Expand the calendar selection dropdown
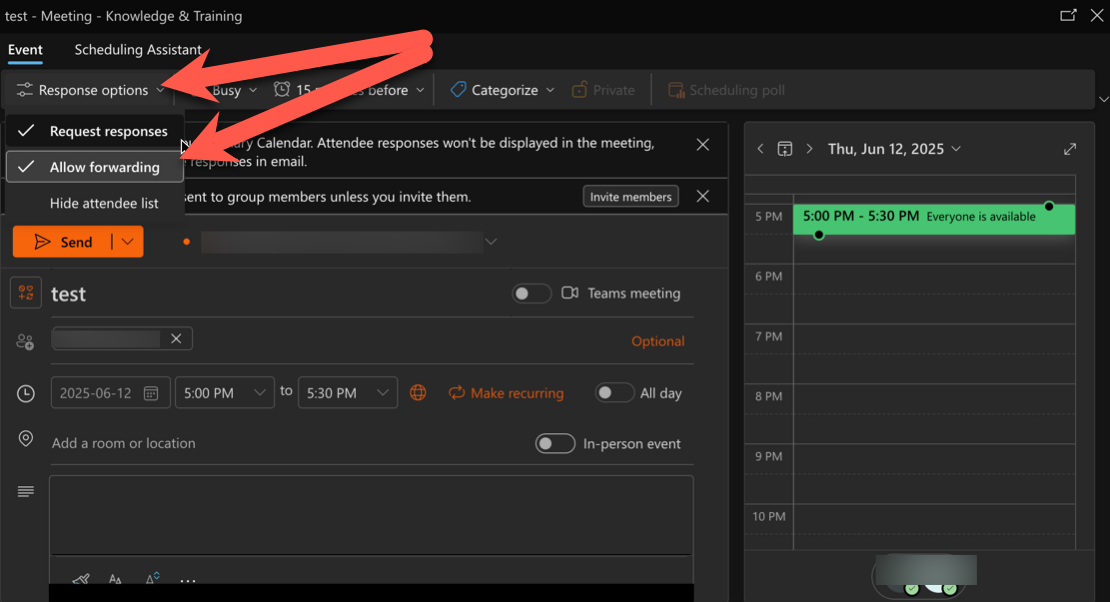Screen dimensions: 1110x602 coord(491,242)
